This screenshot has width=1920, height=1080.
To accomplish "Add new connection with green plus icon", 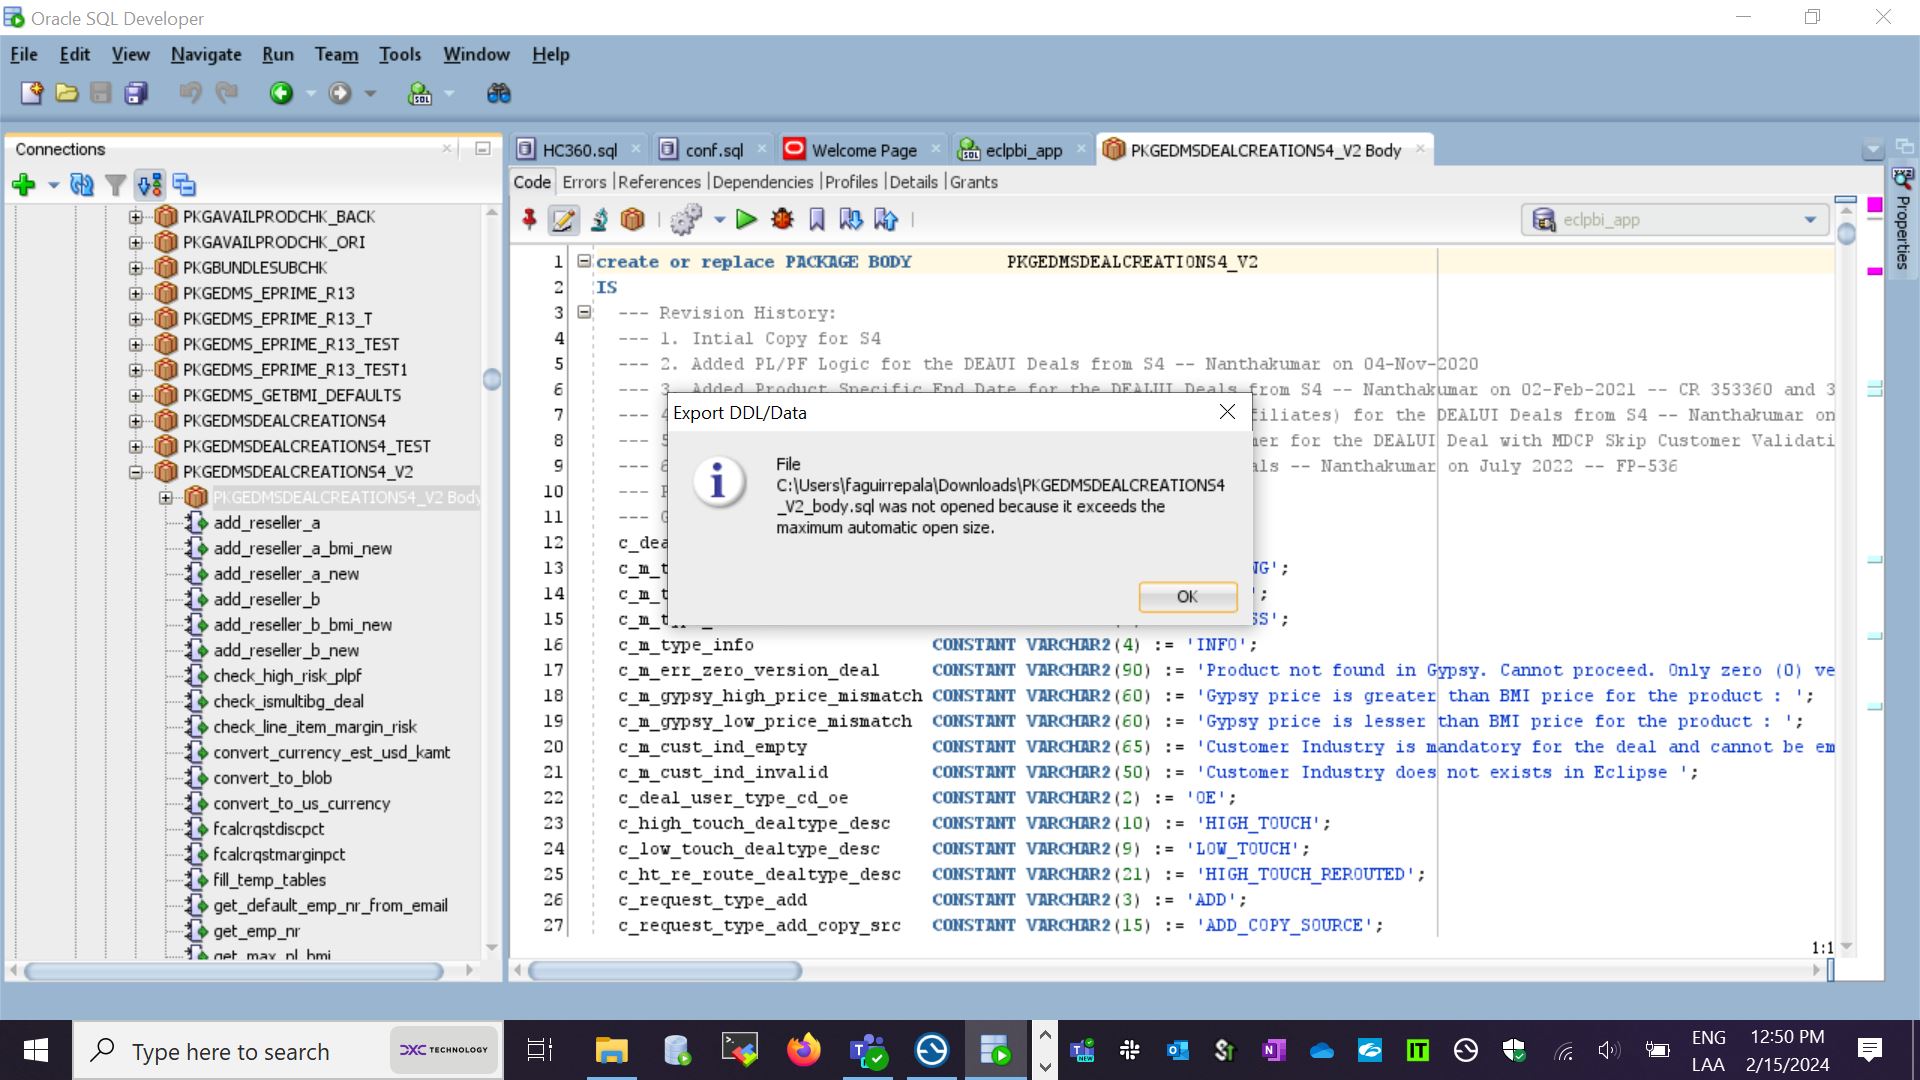I will pyautogui.click(x=23, y=184).
